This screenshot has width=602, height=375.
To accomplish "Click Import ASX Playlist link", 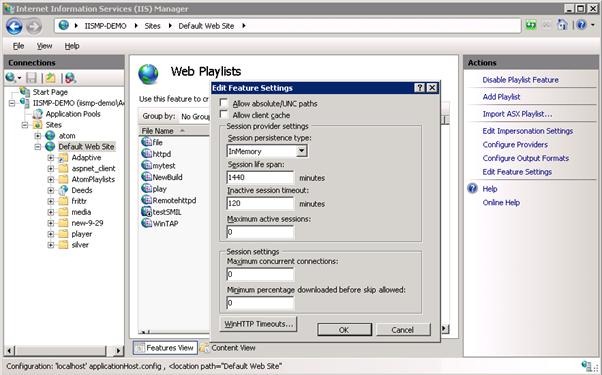I will [x=517, y=114].
